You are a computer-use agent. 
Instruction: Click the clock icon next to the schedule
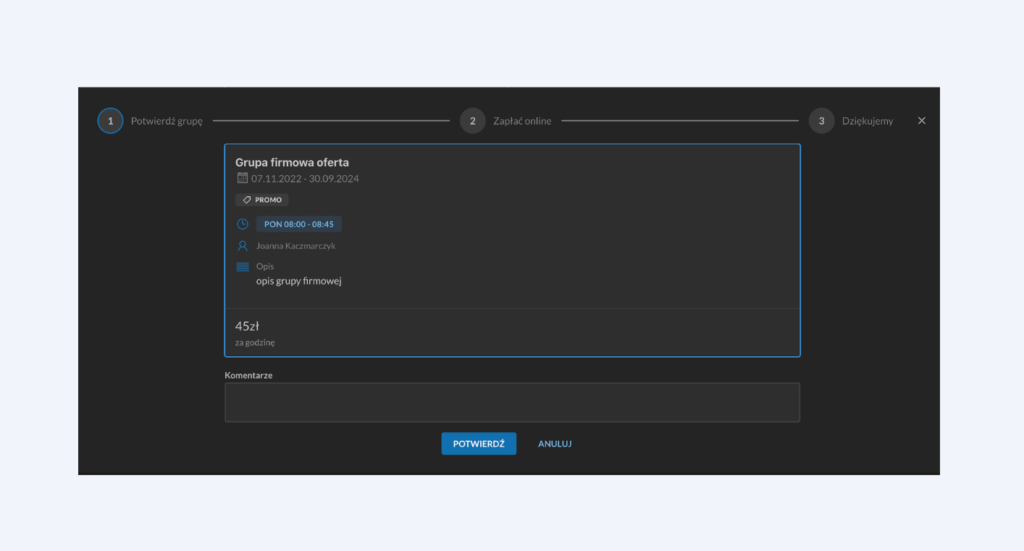[x=242, y=224]
